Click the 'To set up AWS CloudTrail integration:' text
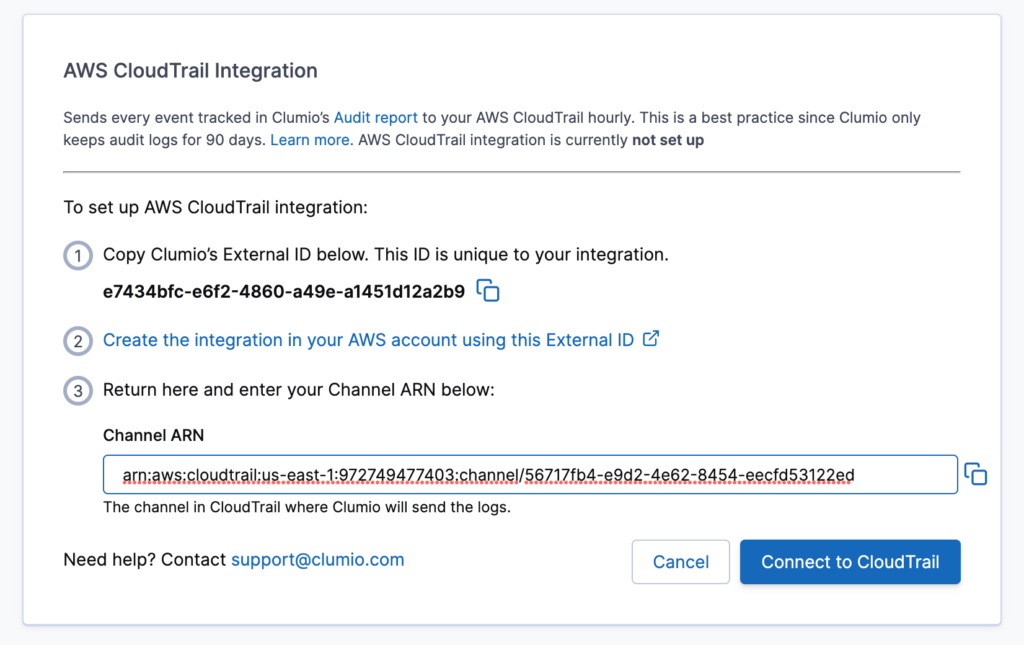1024x645 pixels. point(216,207)
